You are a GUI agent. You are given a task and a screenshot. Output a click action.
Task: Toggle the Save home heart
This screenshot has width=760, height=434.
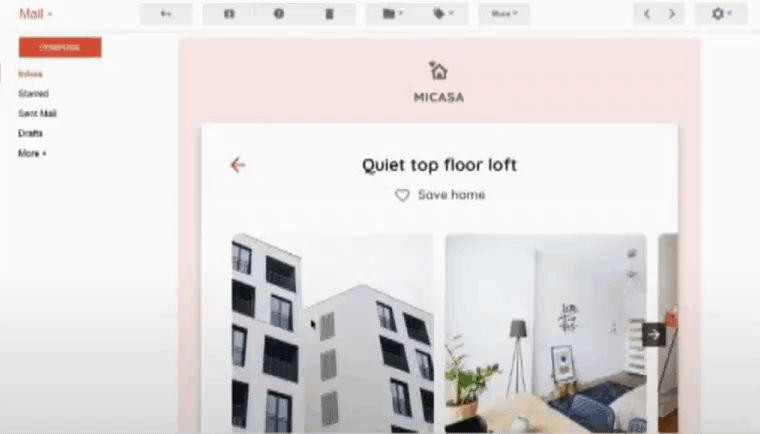[402, 196]
